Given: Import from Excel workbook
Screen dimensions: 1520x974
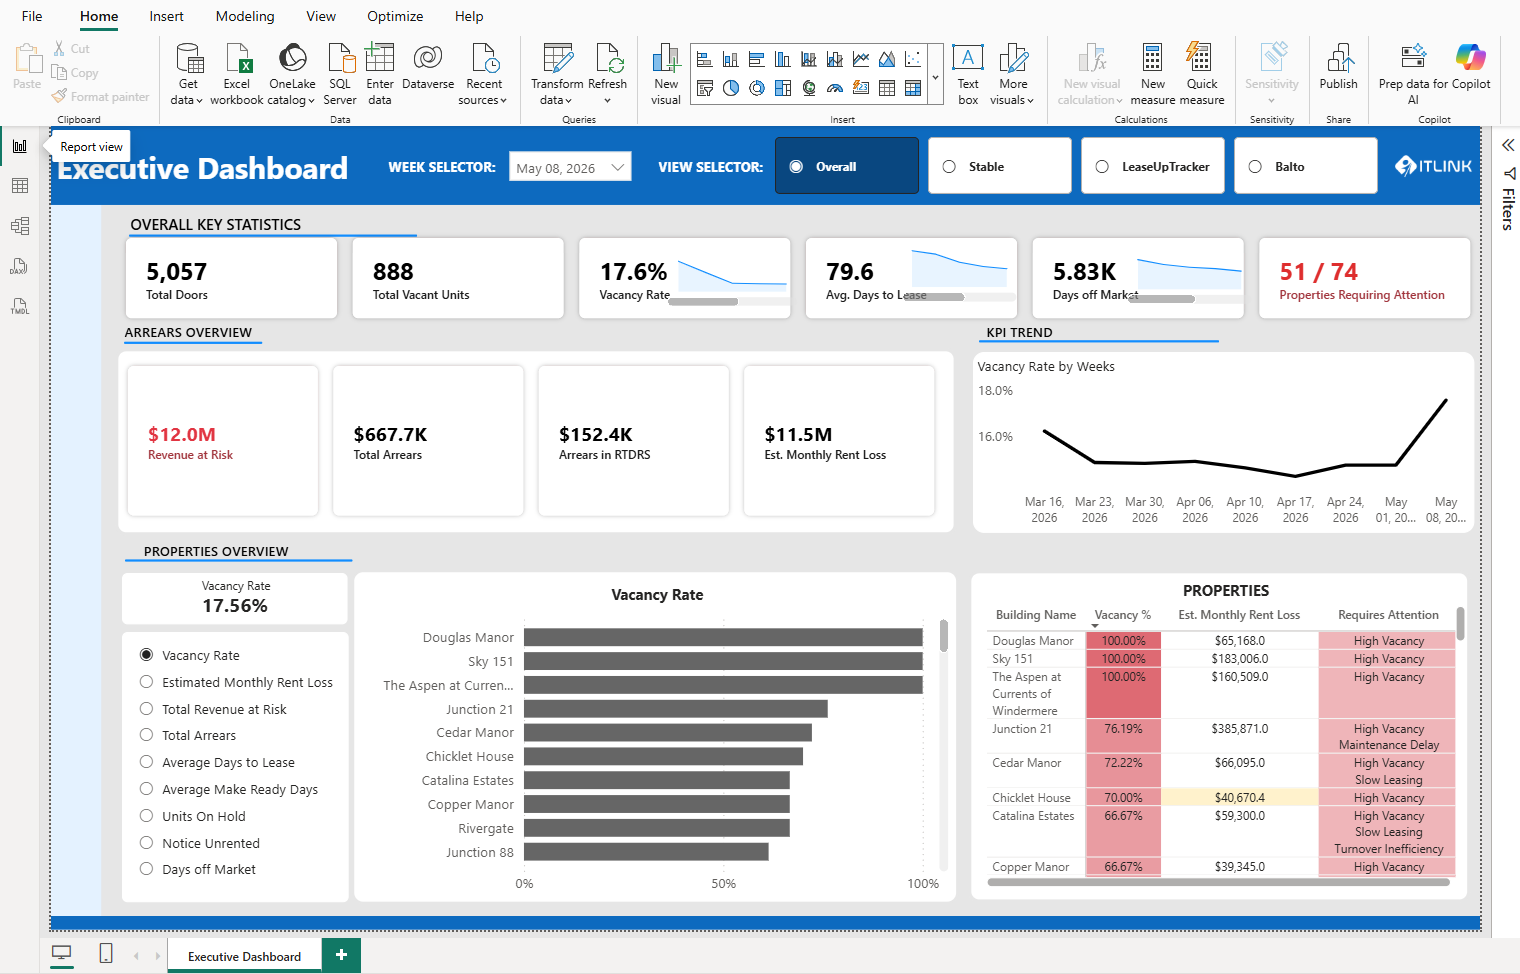Looking at the screenshot, I should (237, 74).
